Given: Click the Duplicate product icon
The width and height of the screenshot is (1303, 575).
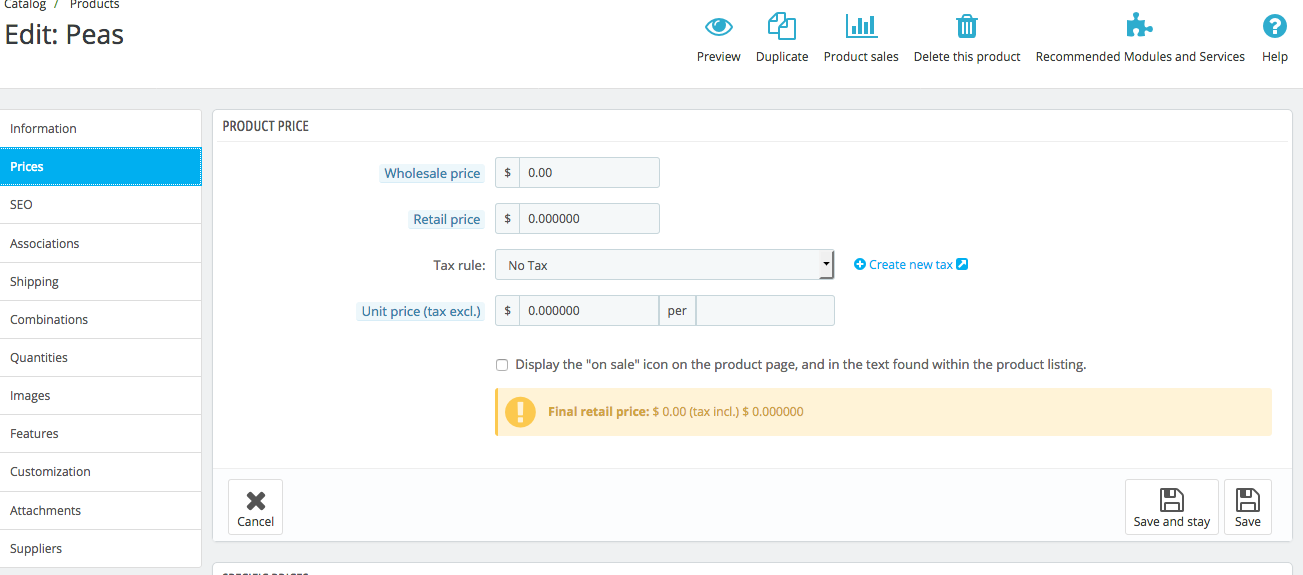Looking at the screenshot, I should coord(781,27).
